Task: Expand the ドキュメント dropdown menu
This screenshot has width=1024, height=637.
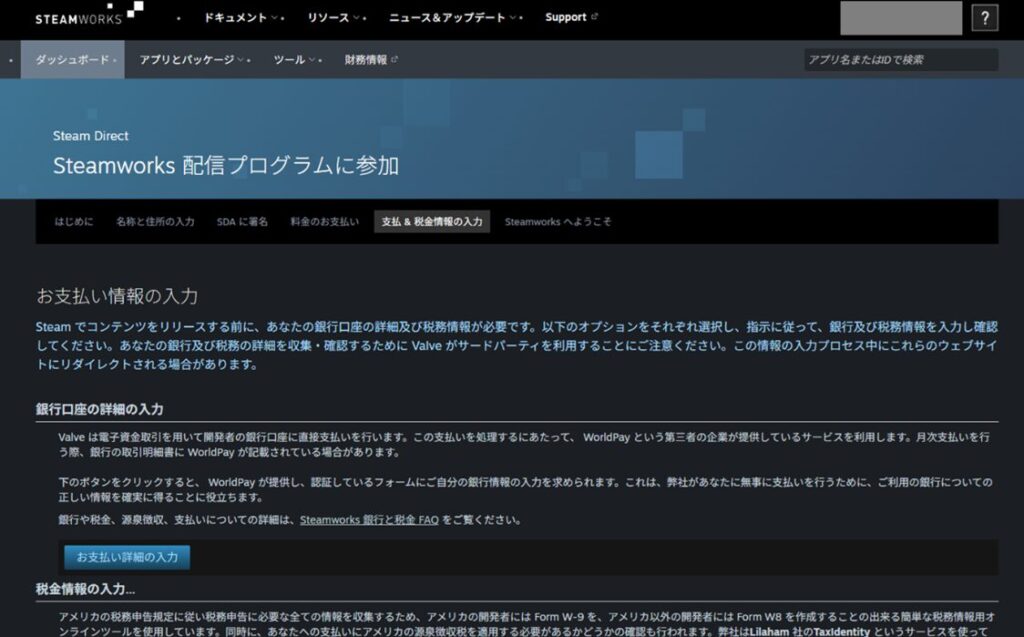Action: (241, 18)
